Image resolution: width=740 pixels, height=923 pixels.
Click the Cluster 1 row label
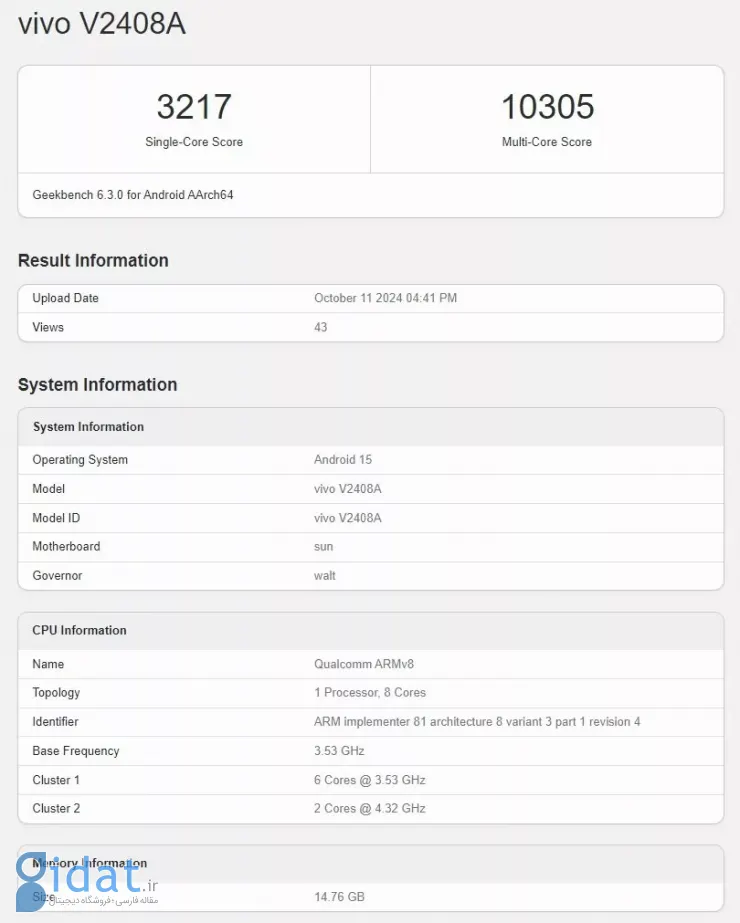56,780
